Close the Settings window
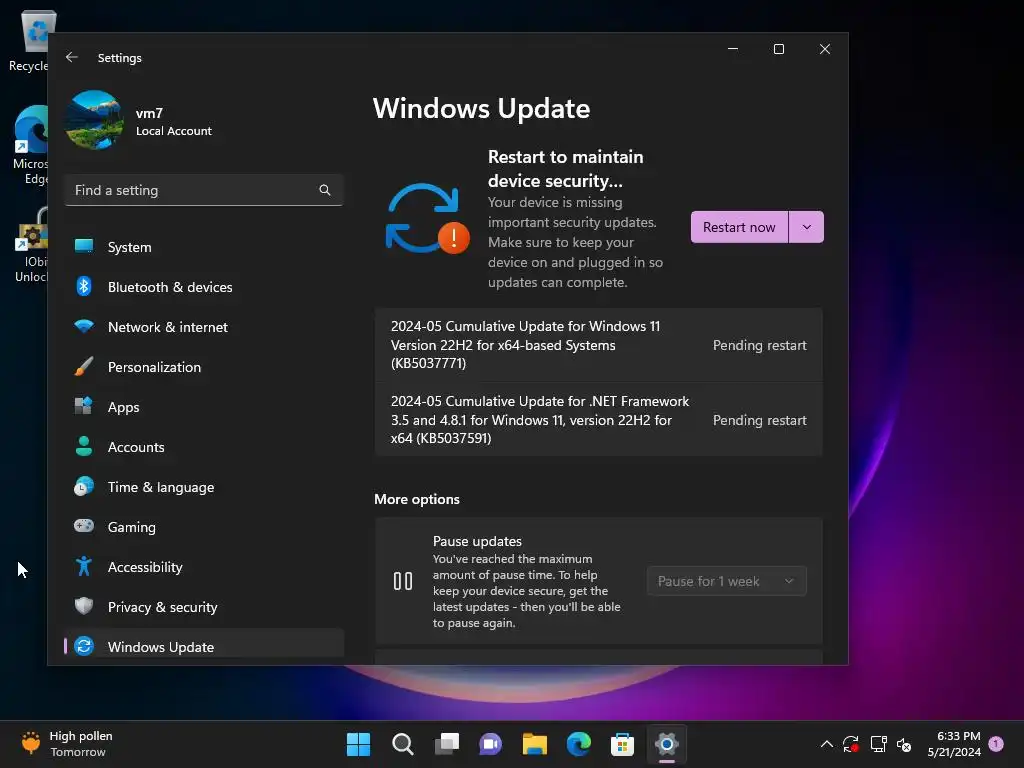 pyautogui.click(x=825, y=49)
